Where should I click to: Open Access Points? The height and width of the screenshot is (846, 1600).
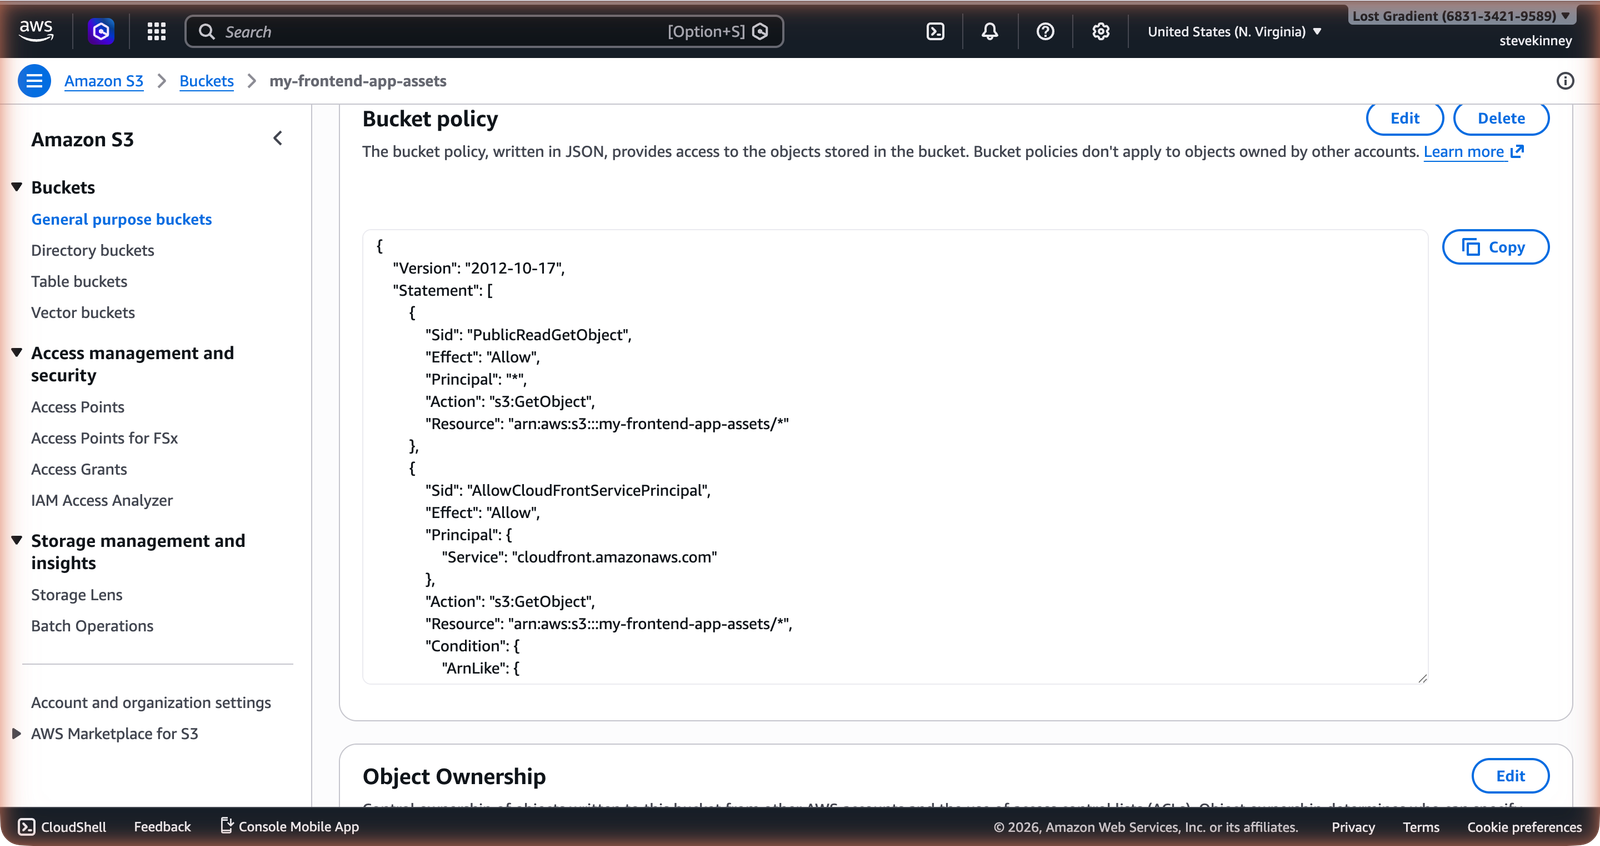coord(78,407)
